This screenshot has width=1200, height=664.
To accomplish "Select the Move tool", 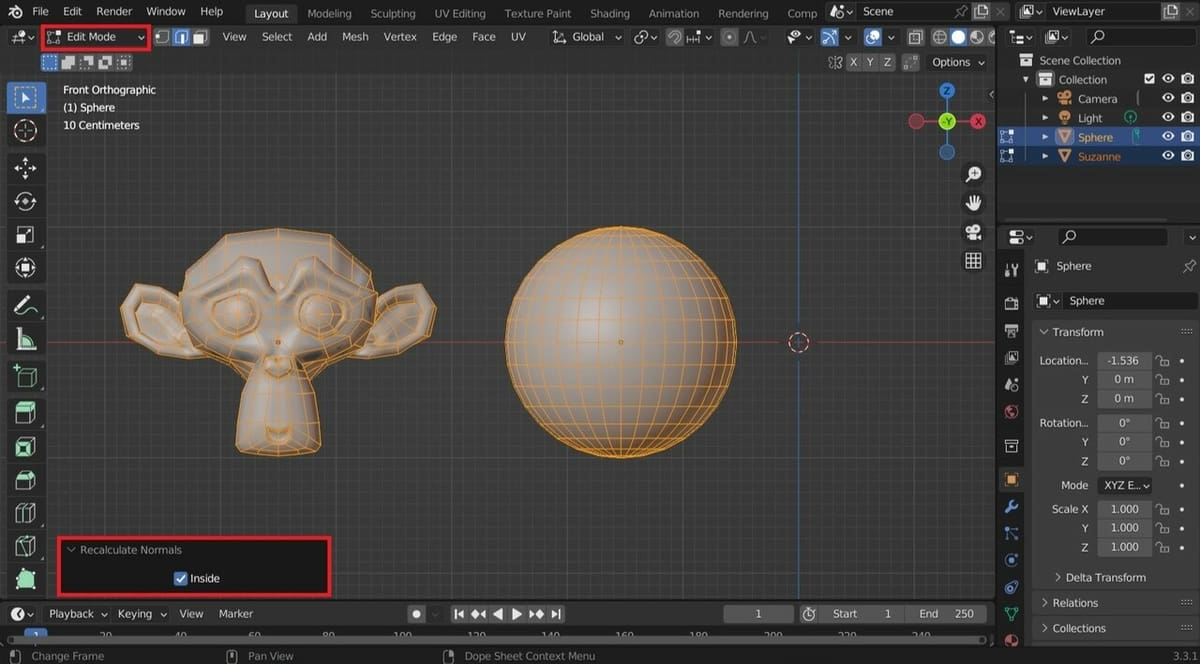I will pyautogui.click(x=25, y=169).
